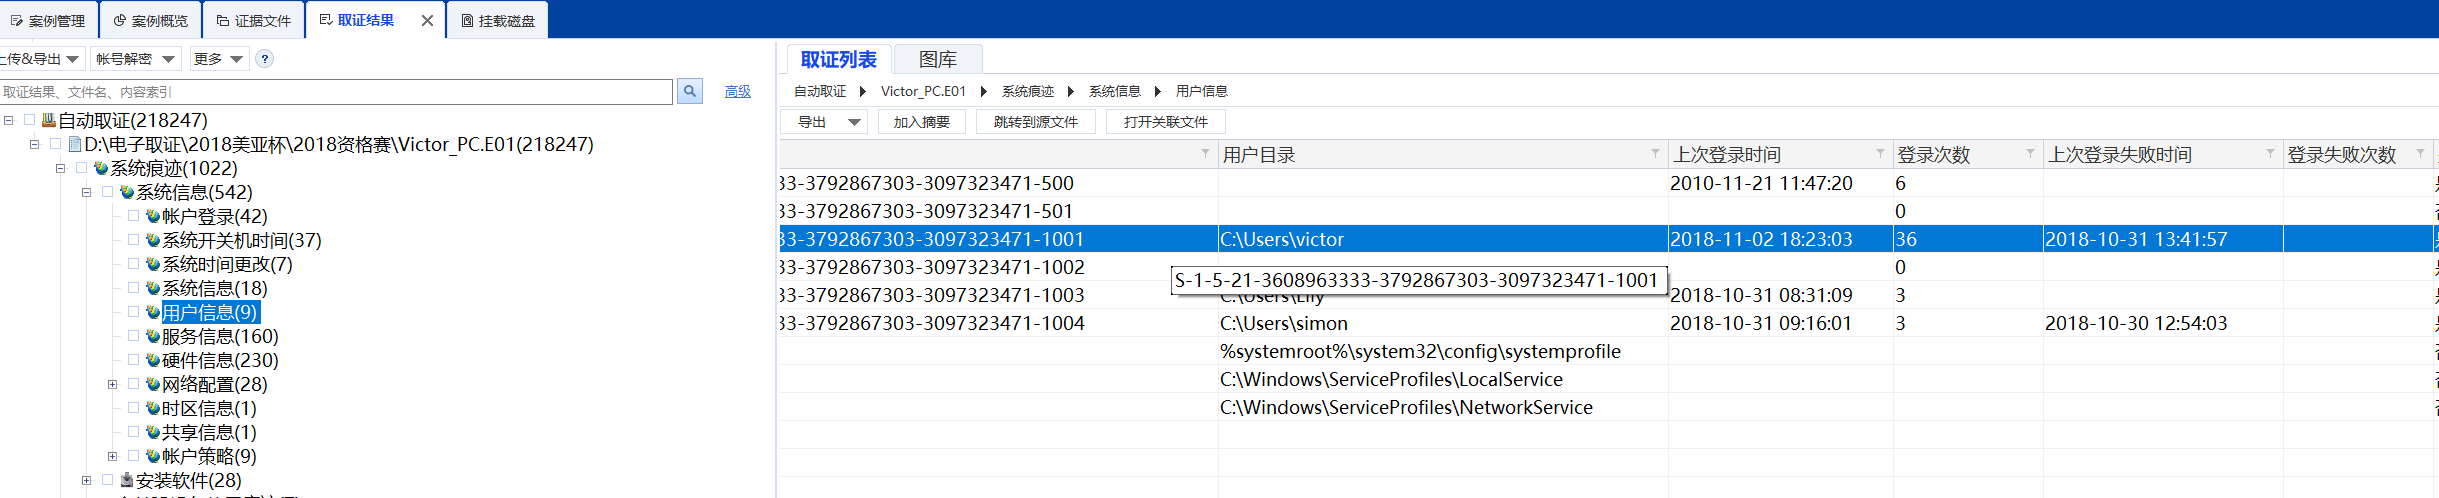Image resolution: width=2439 pixels, height=498 pixels.
Task: Click filter icon on 登录次数 column
Action: [2030, 154]
